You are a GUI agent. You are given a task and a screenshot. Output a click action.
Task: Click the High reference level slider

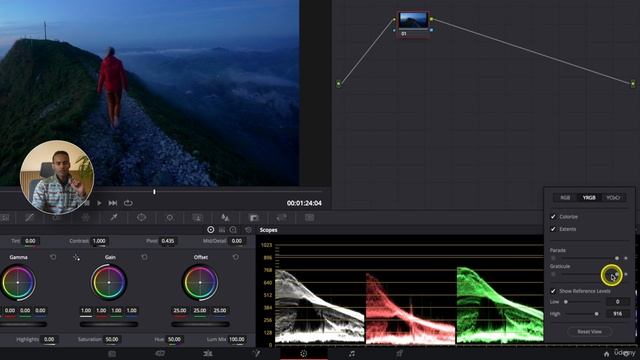582,314
